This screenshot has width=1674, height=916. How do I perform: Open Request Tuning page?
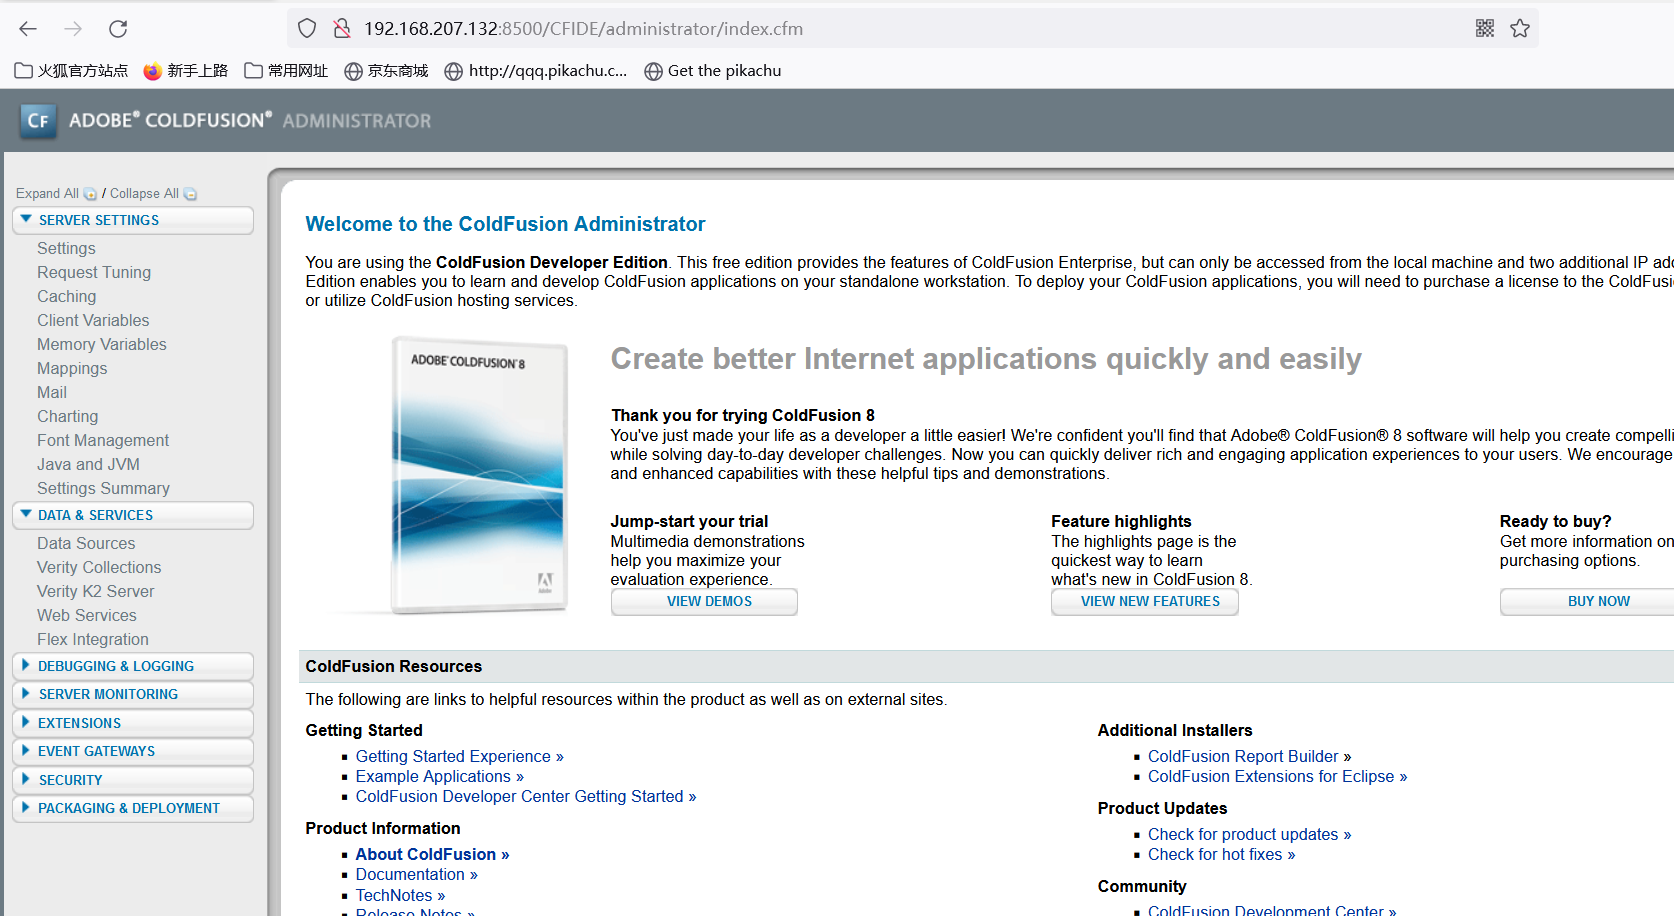(94, 272)
